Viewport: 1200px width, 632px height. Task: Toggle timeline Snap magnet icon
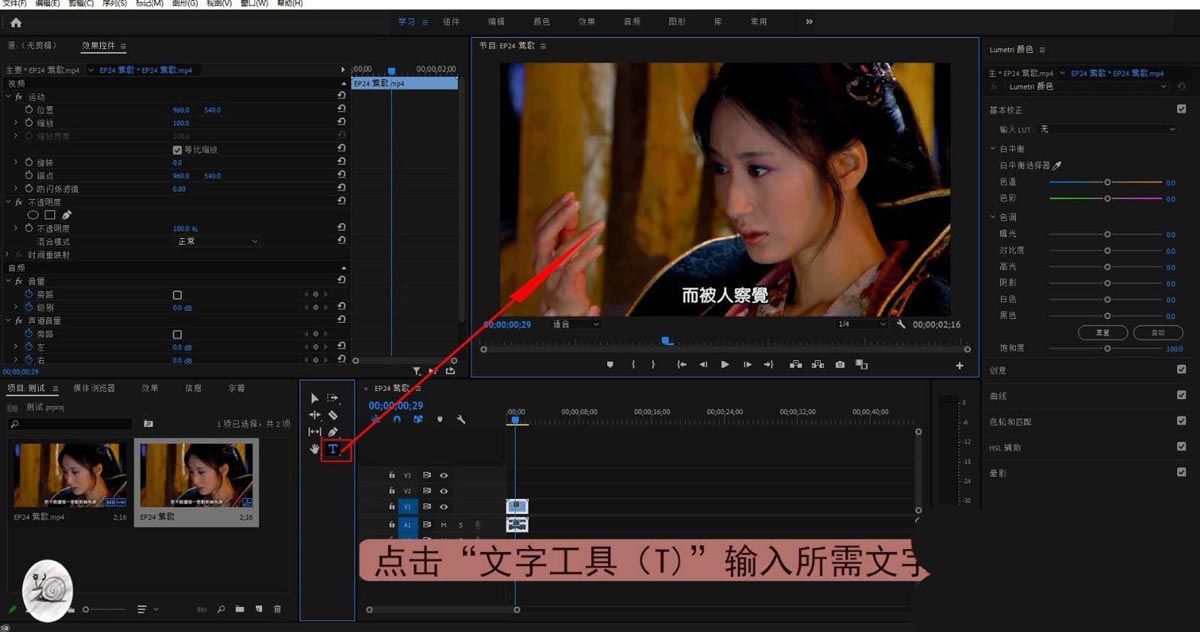(397, 420)
